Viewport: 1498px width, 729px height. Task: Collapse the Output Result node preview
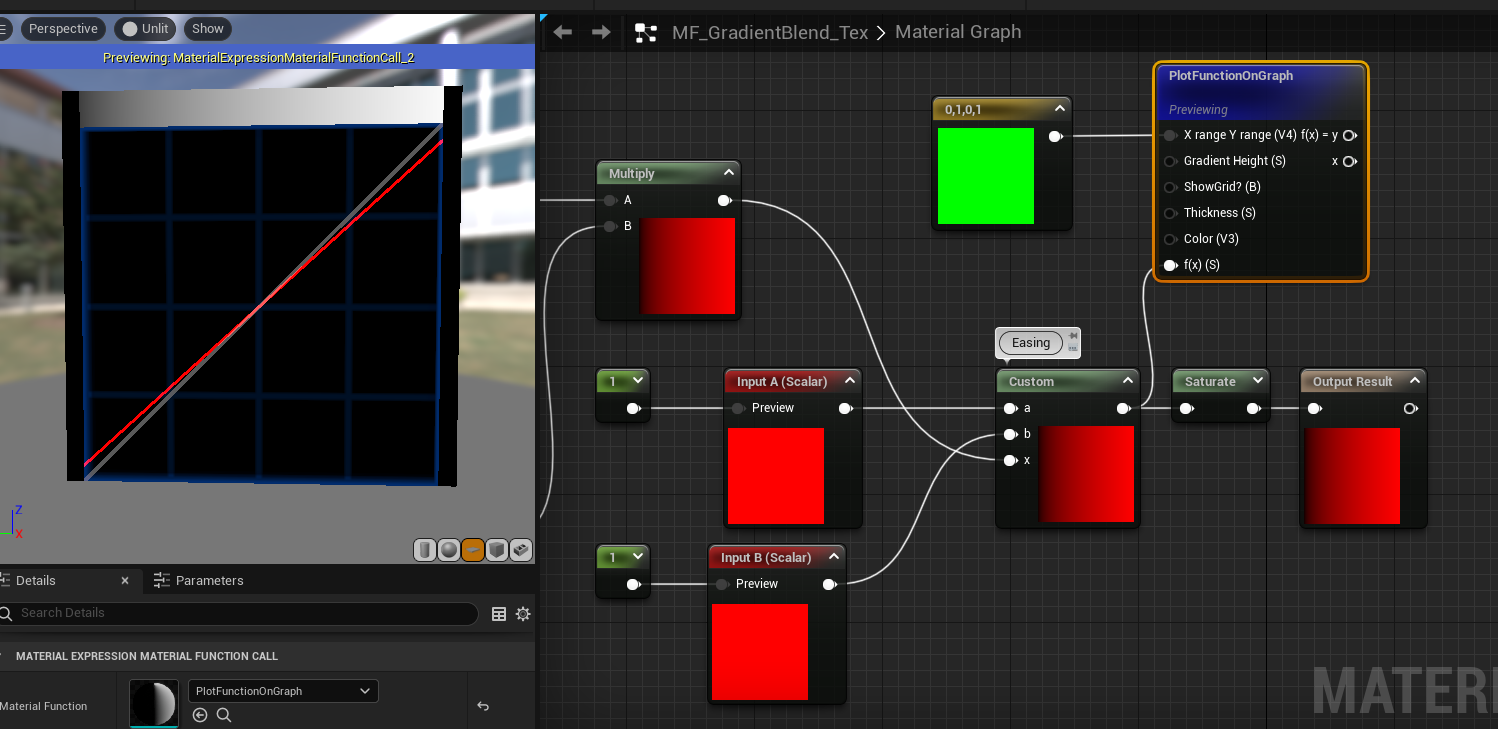(1415, 381)
